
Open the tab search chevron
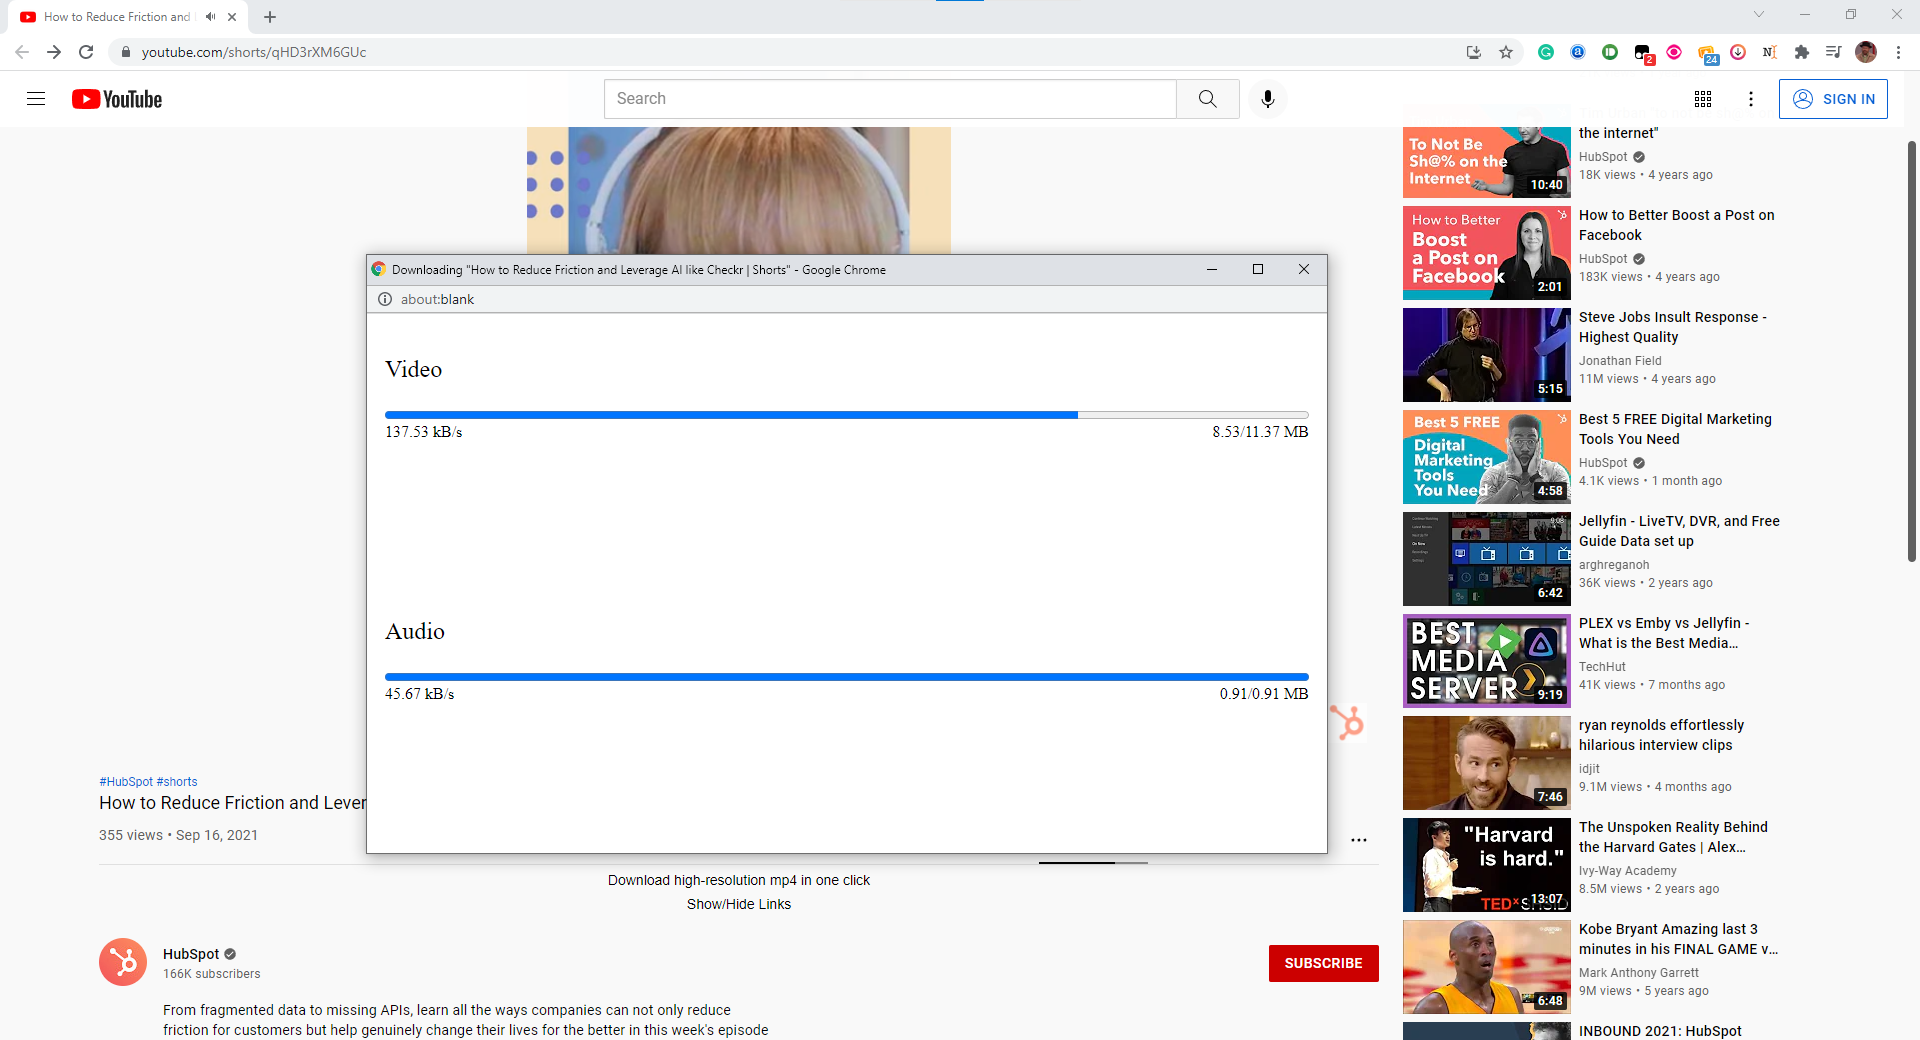pyautogui.click(x=1759, y=14)
